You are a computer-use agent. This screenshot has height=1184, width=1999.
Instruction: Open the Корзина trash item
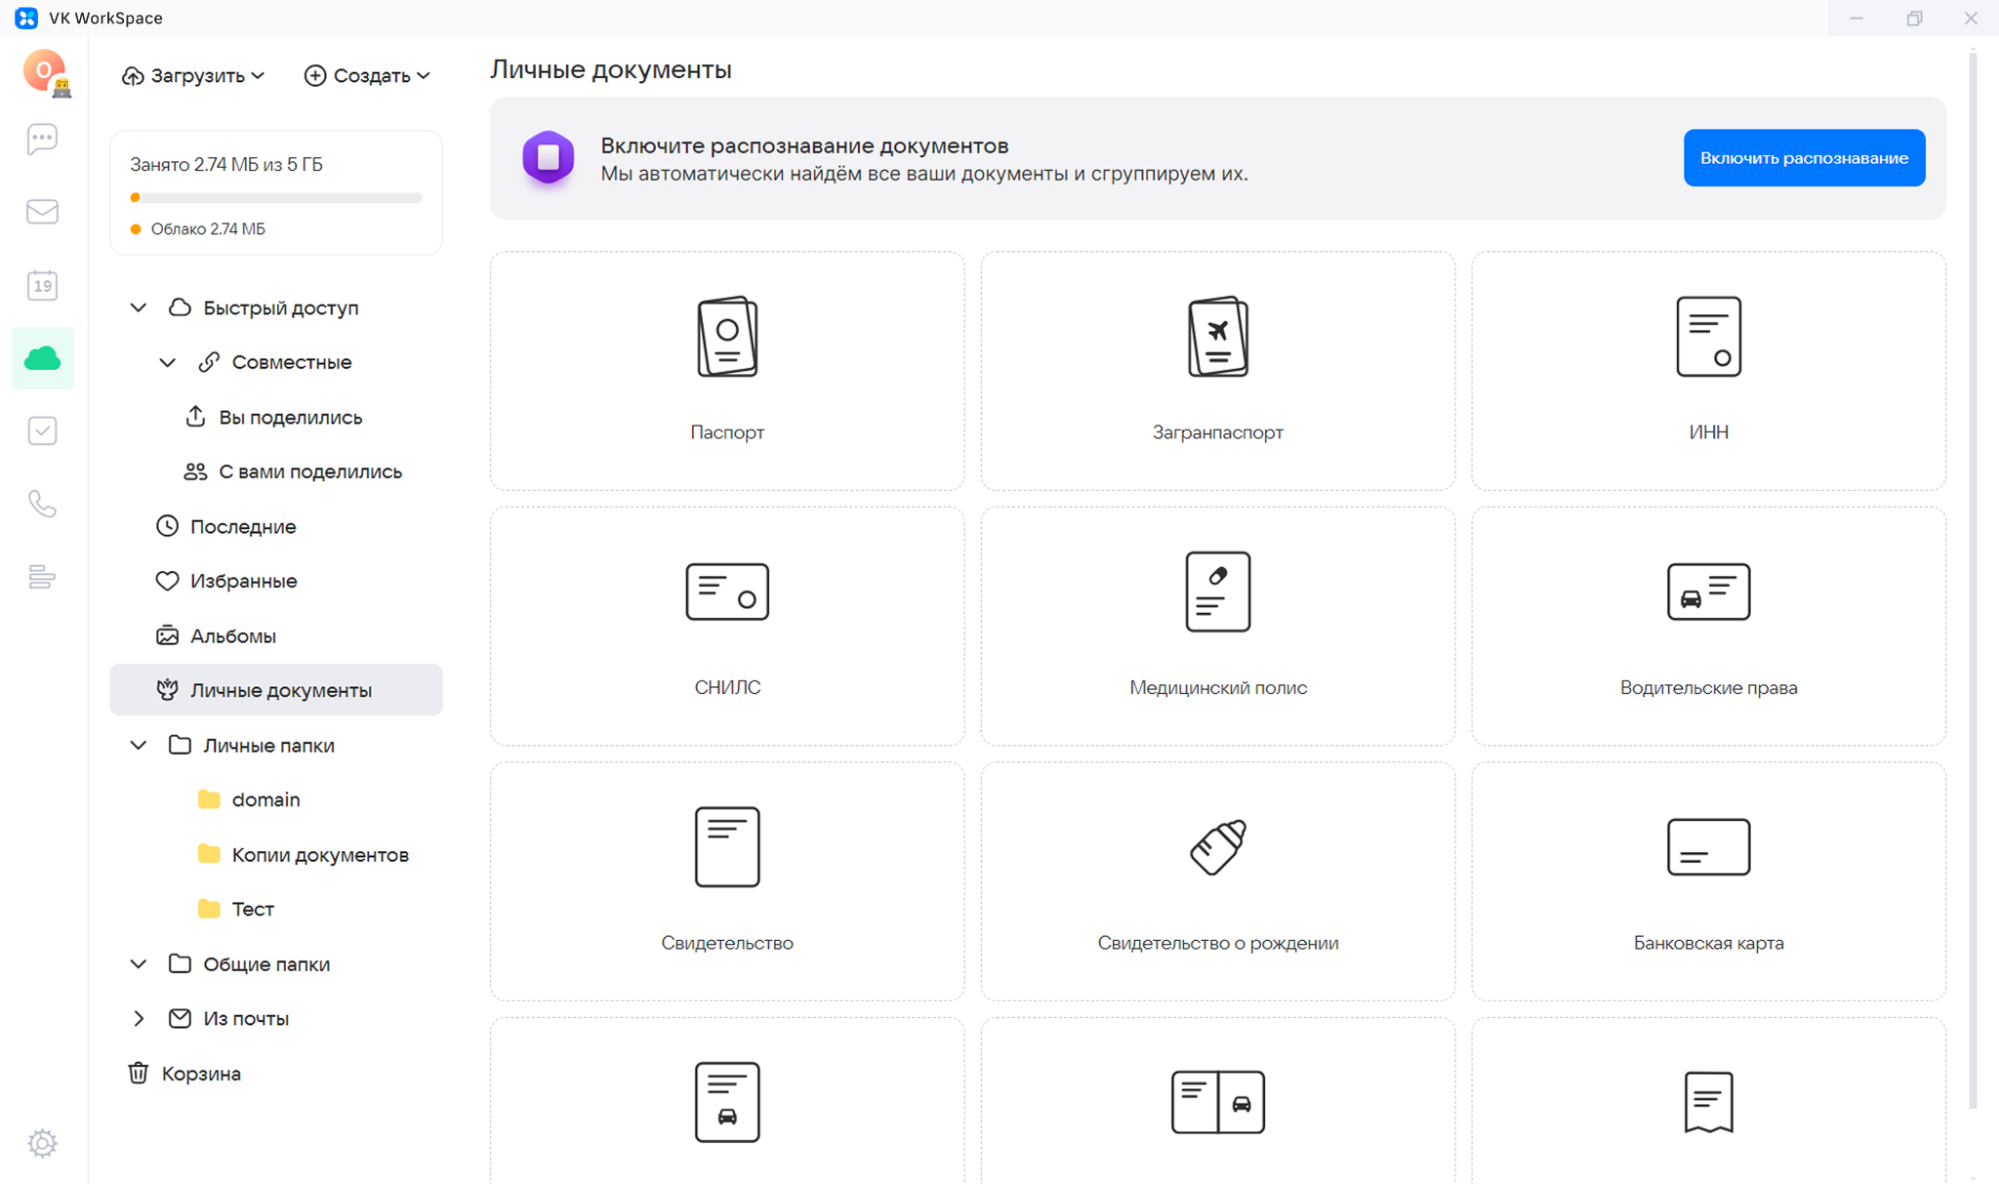200,1073
